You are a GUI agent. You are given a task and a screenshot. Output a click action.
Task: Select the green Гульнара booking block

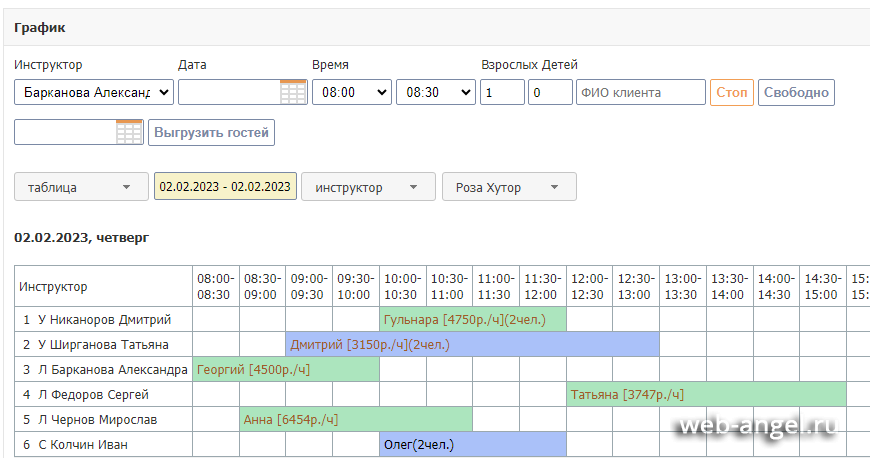pyautogui.click(x=473, y=319)
